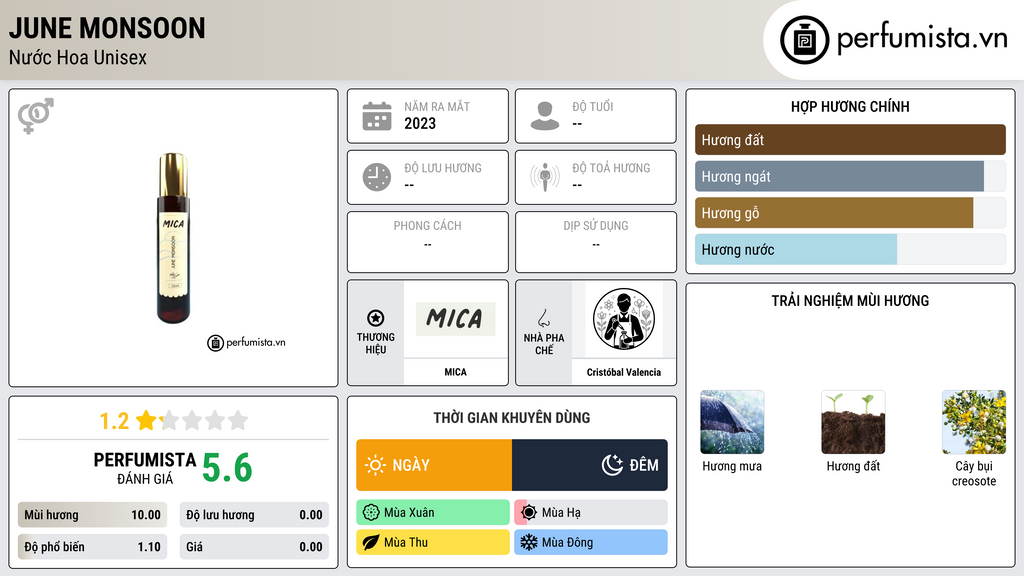The image size is (1024, 576).
Task: Click the HỢP HƯƠNG CHÍNH heading
Action: 850,106
